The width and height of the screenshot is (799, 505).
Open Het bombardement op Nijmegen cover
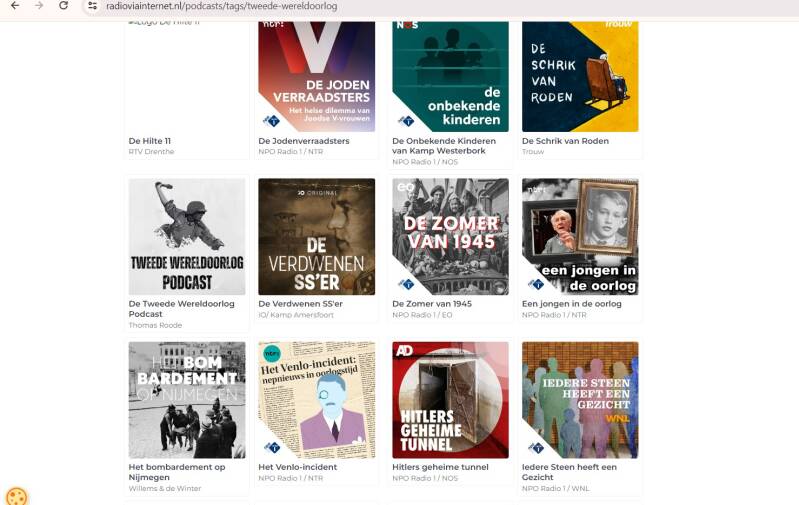pos(187,400)
